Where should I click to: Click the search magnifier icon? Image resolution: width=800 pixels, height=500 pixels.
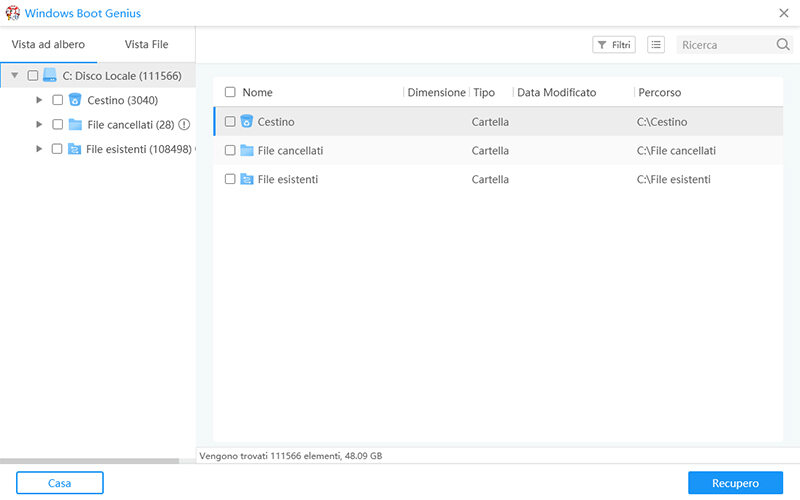click(782, 45)
